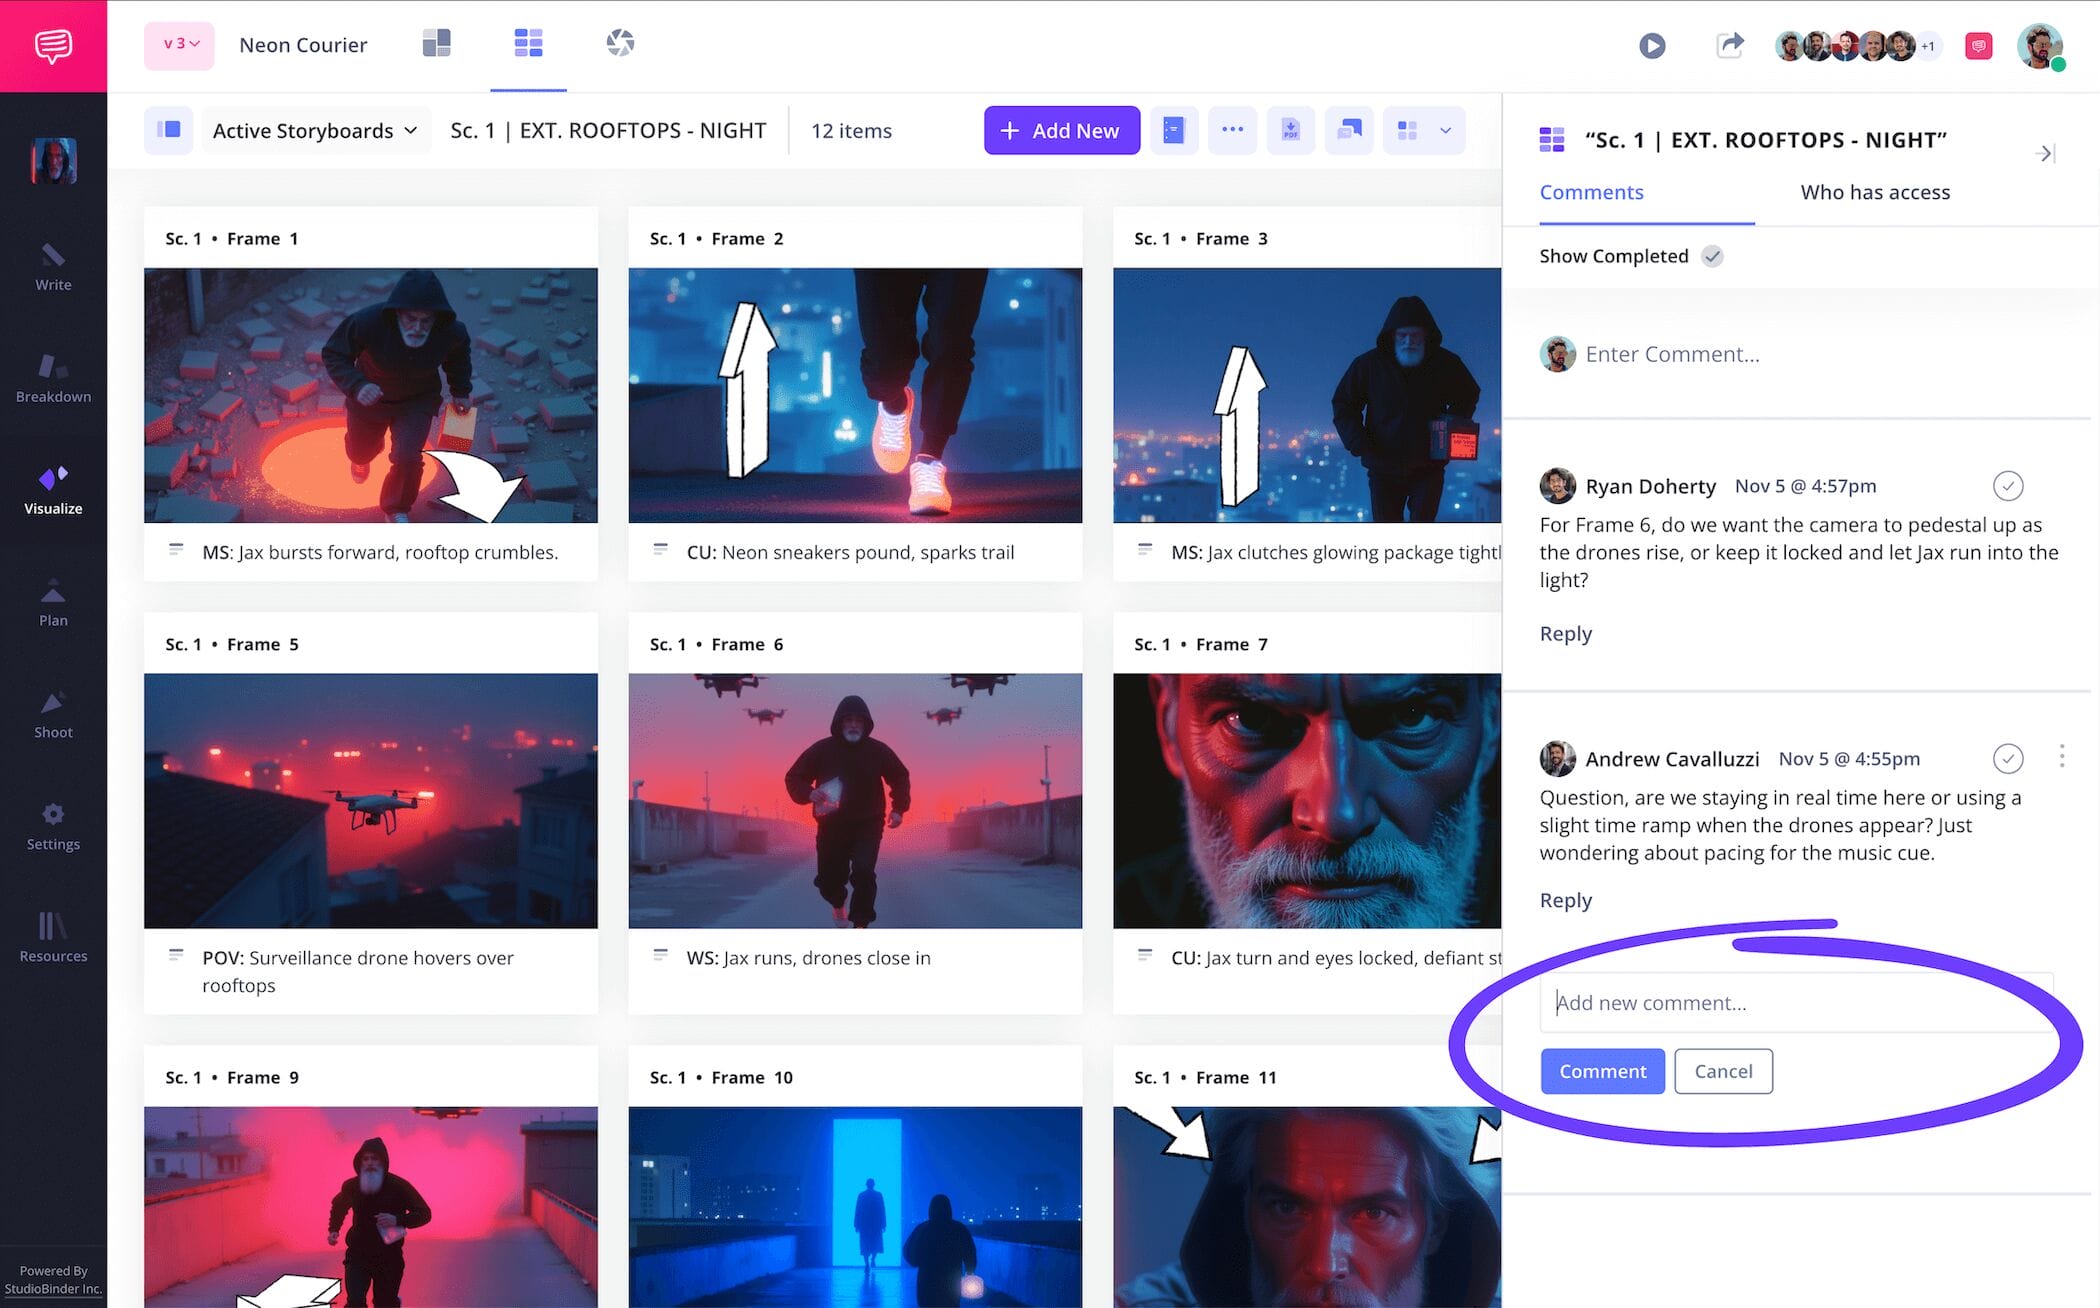Select the Comments tab

(1591, 192)
